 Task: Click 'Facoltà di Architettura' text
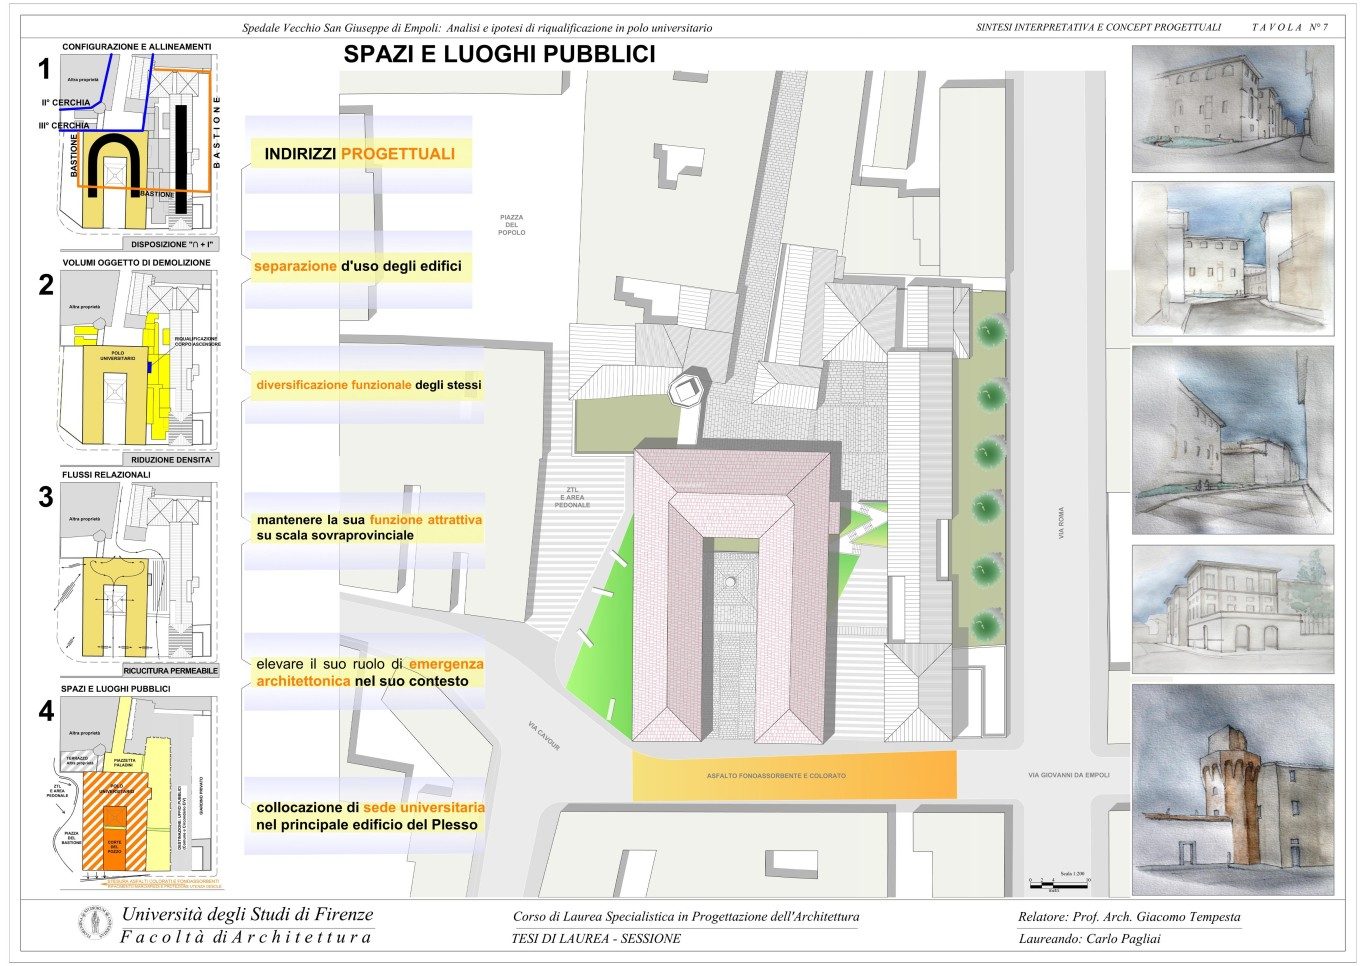246,937
